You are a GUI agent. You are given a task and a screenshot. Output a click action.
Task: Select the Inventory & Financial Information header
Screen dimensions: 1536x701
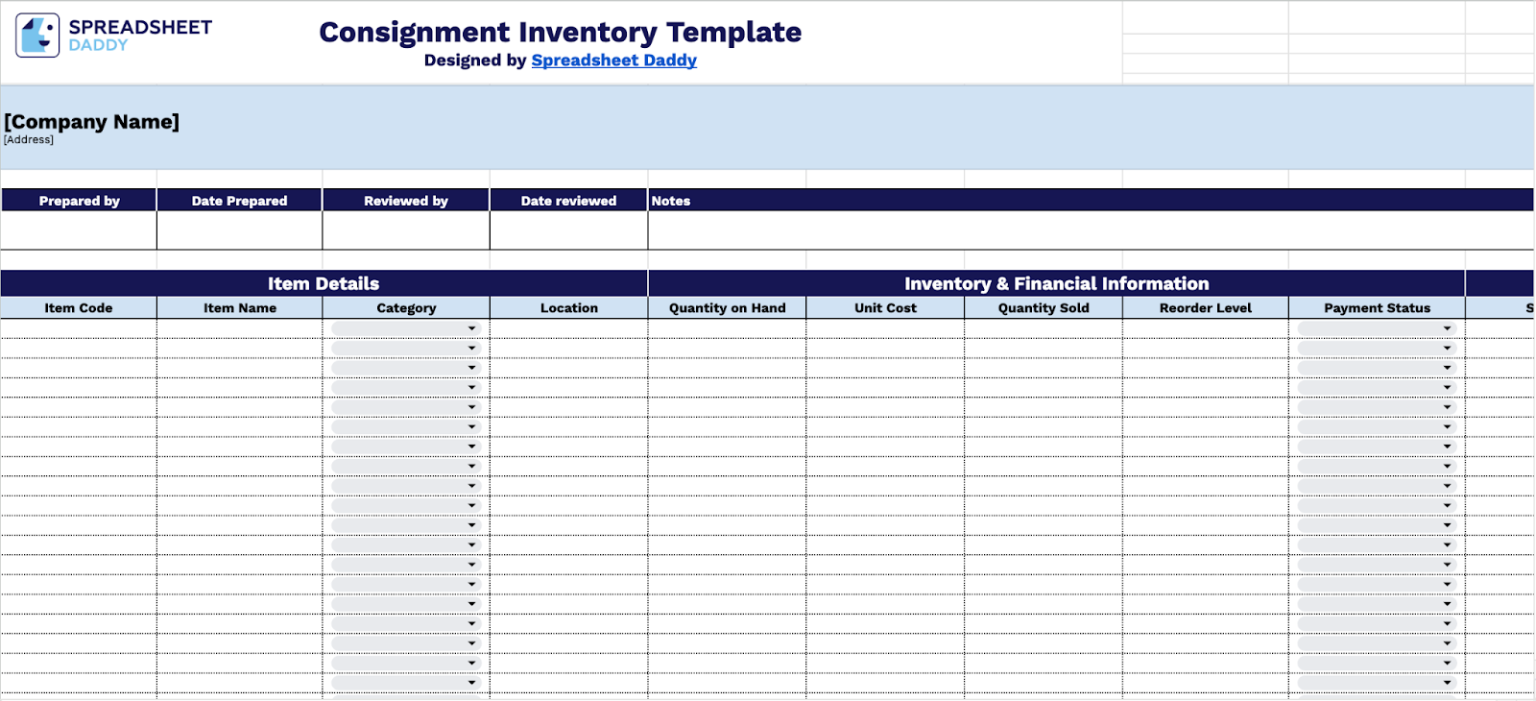click(x=1056, y=283)
